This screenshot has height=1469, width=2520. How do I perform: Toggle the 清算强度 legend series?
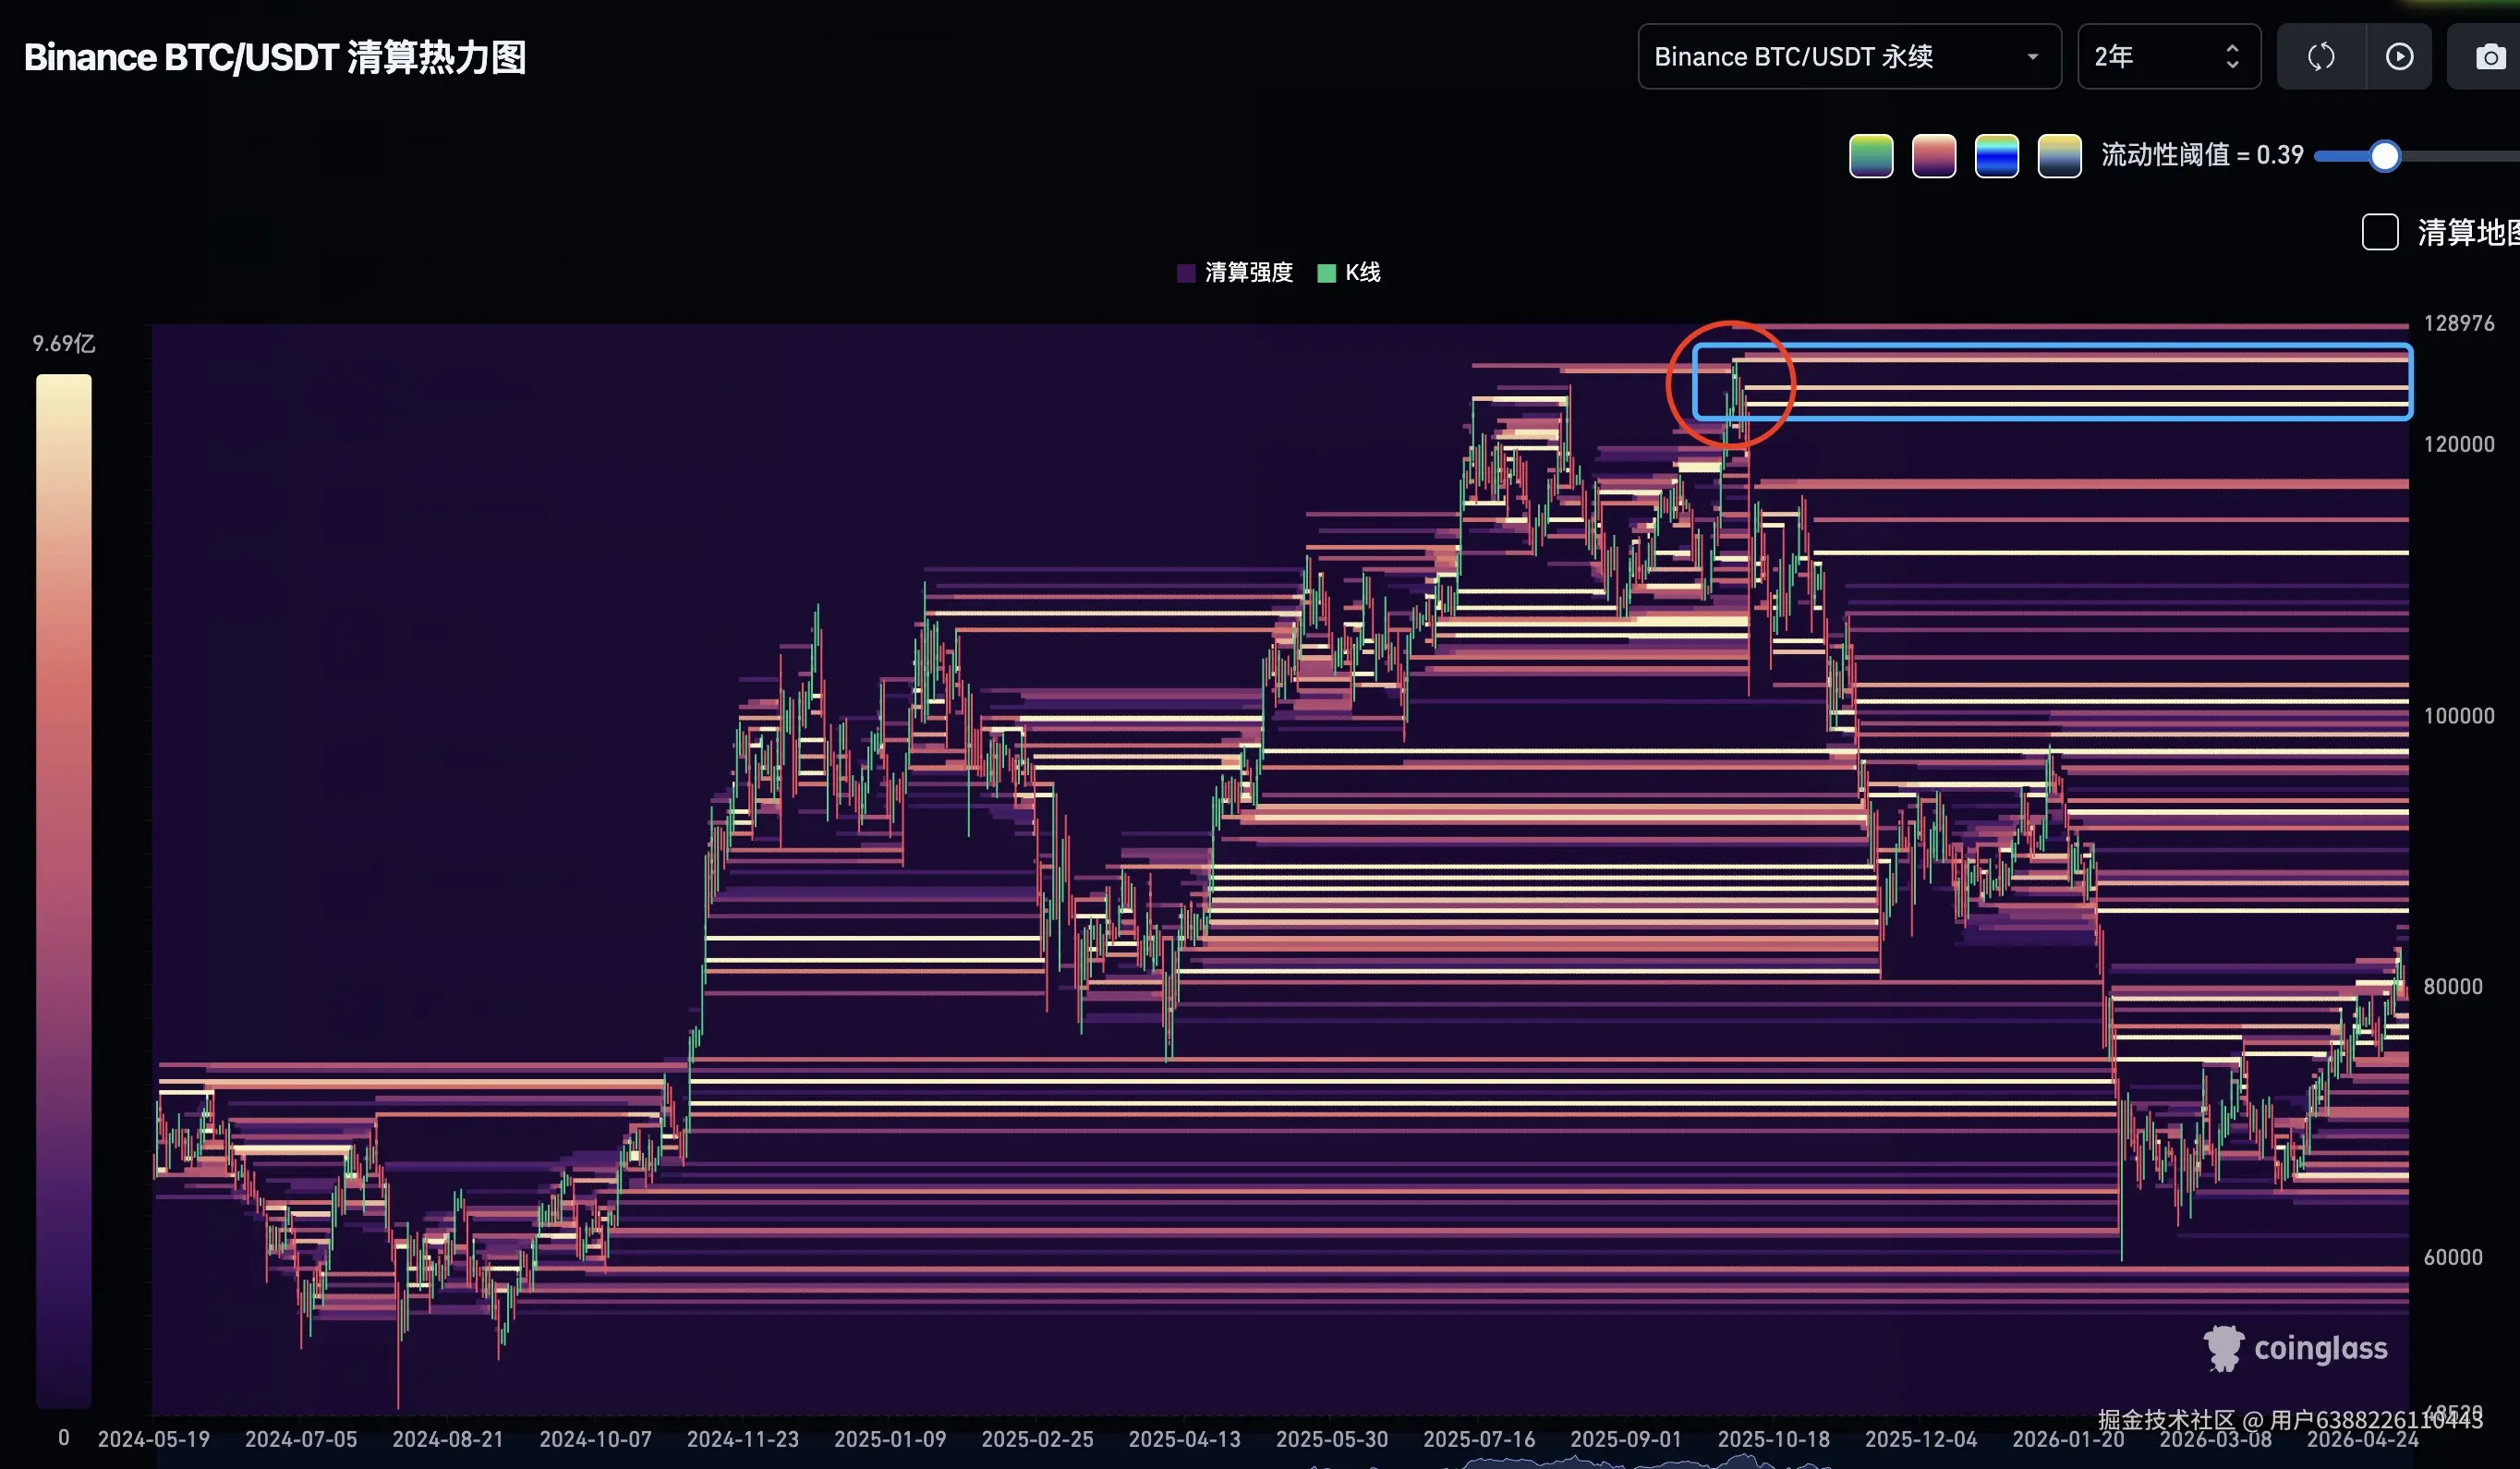click(1235, 273)
